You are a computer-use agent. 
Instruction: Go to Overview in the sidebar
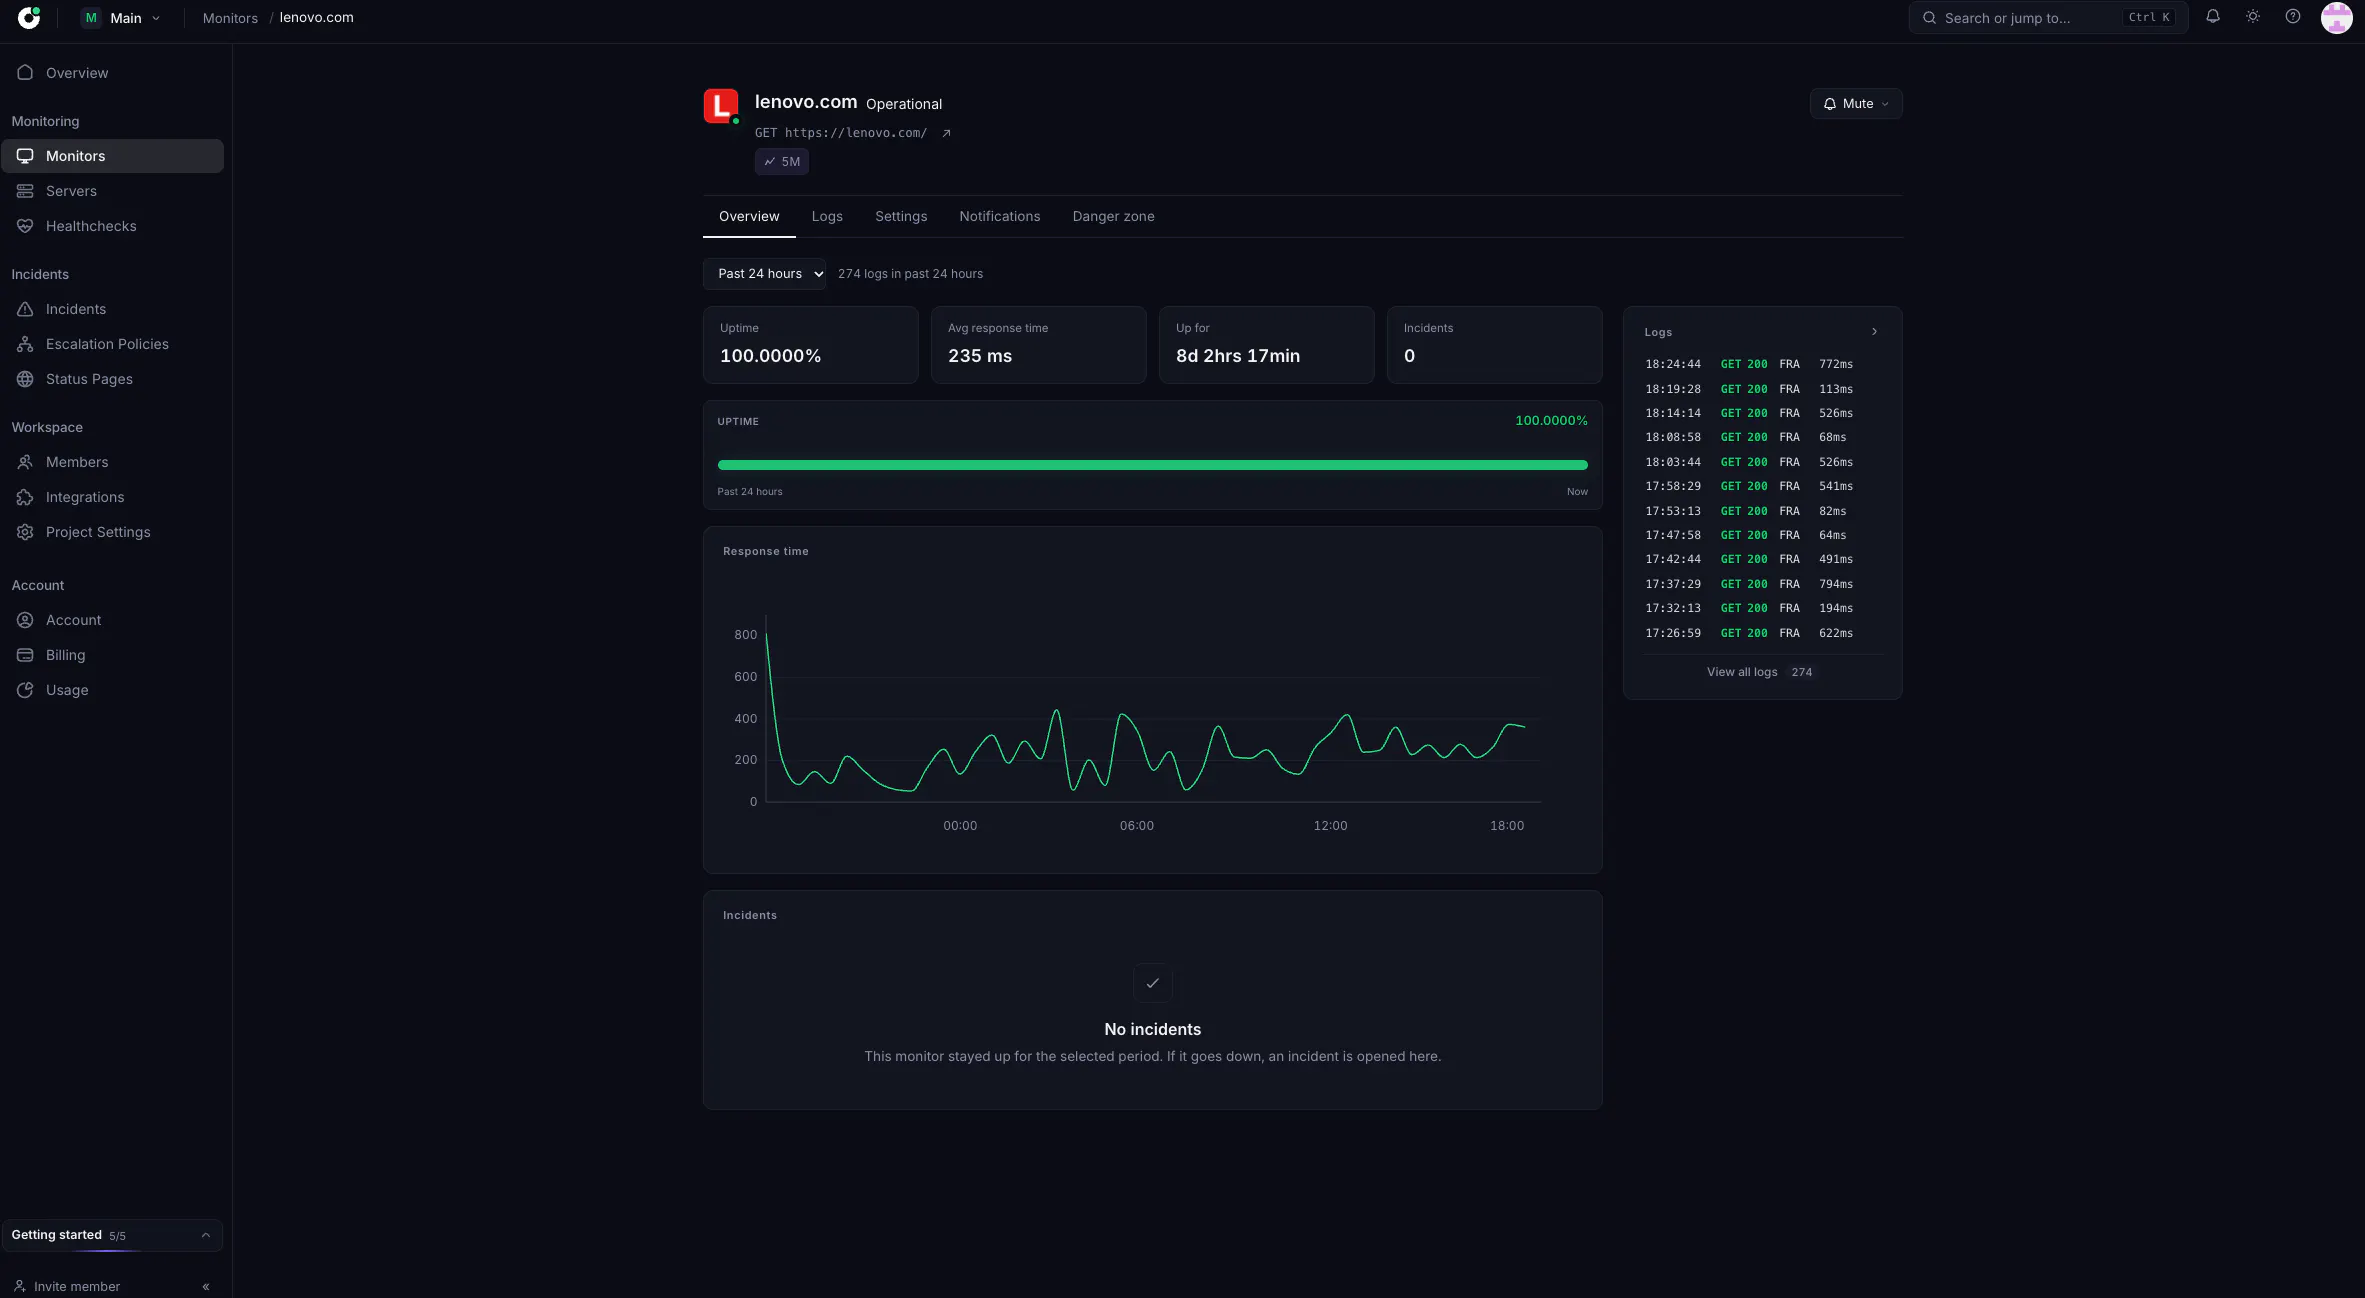(x=112, y=73)
